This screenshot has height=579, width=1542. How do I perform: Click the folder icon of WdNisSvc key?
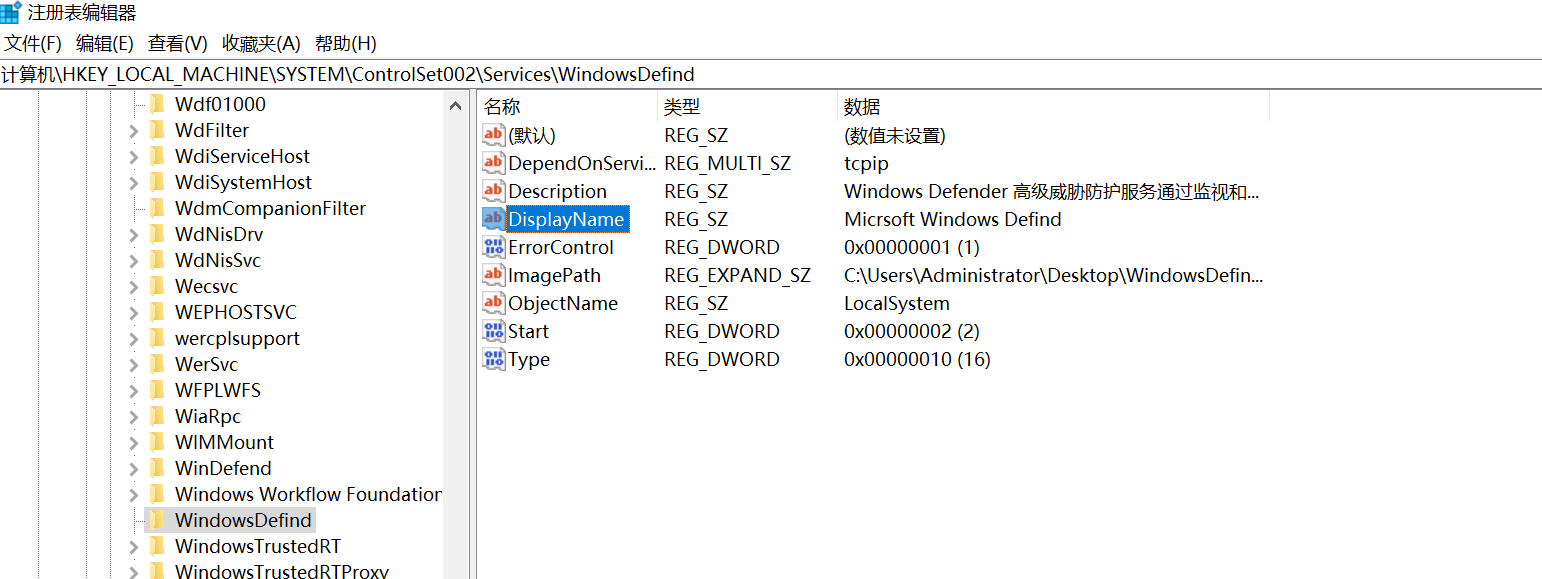[x=156, y=260]
